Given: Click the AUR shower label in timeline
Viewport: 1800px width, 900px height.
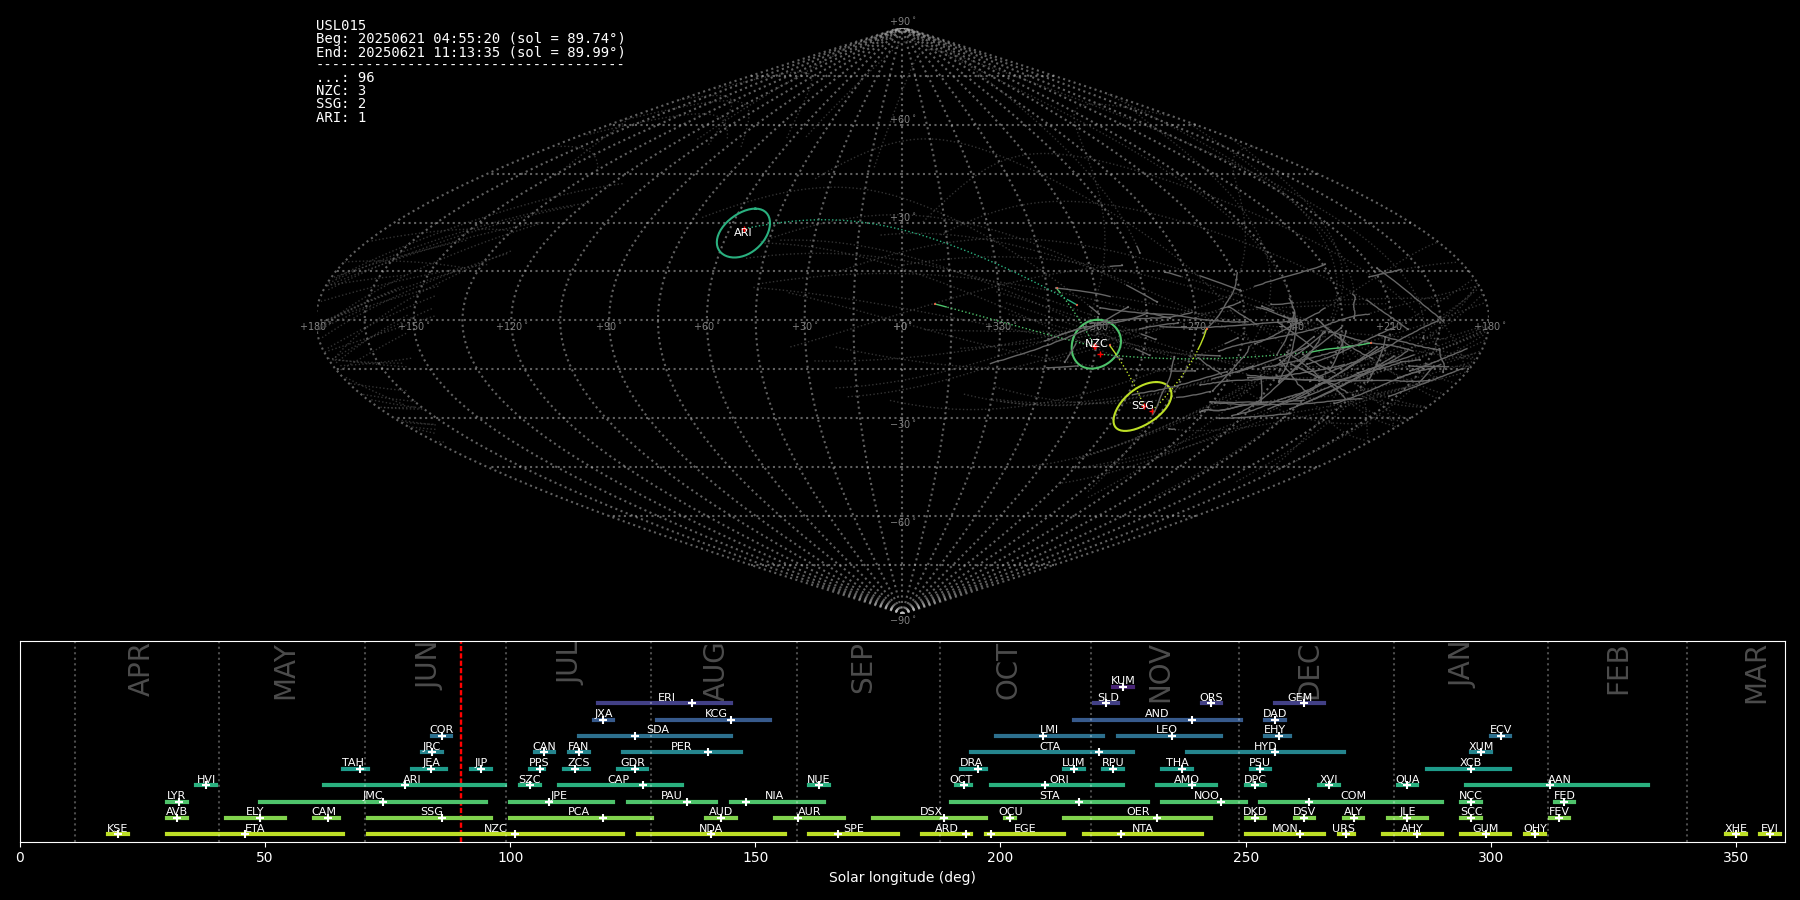Looking at the screenshot, I should (x=809, y=812).
